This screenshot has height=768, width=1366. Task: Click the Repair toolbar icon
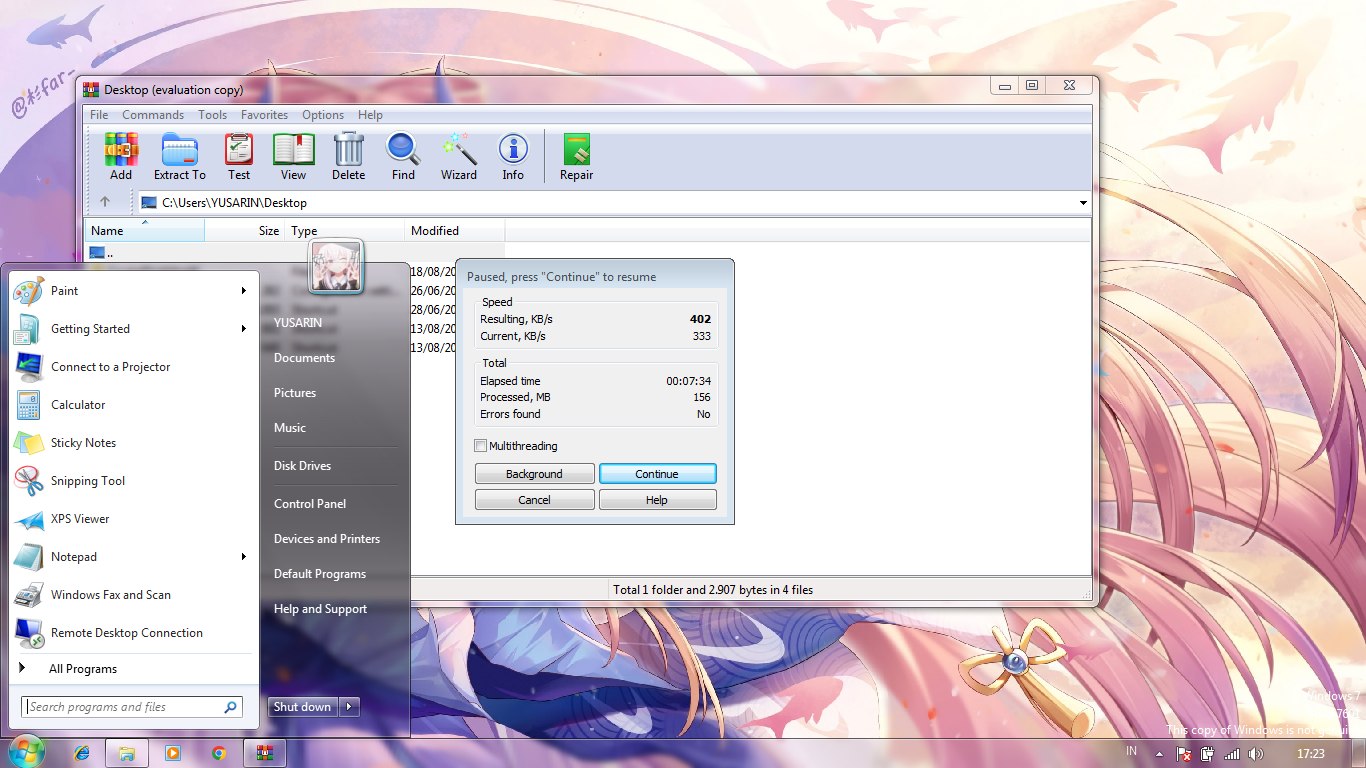[576, 150]
